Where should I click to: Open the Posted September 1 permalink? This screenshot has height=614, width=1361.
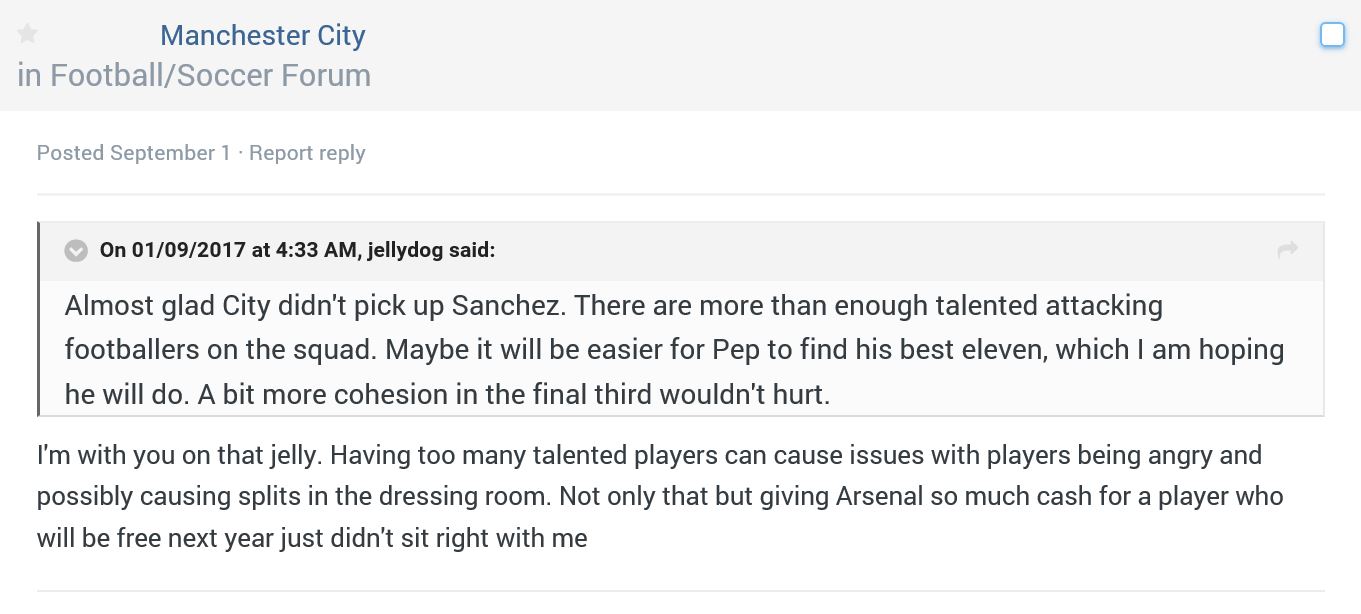coord(133,153)
